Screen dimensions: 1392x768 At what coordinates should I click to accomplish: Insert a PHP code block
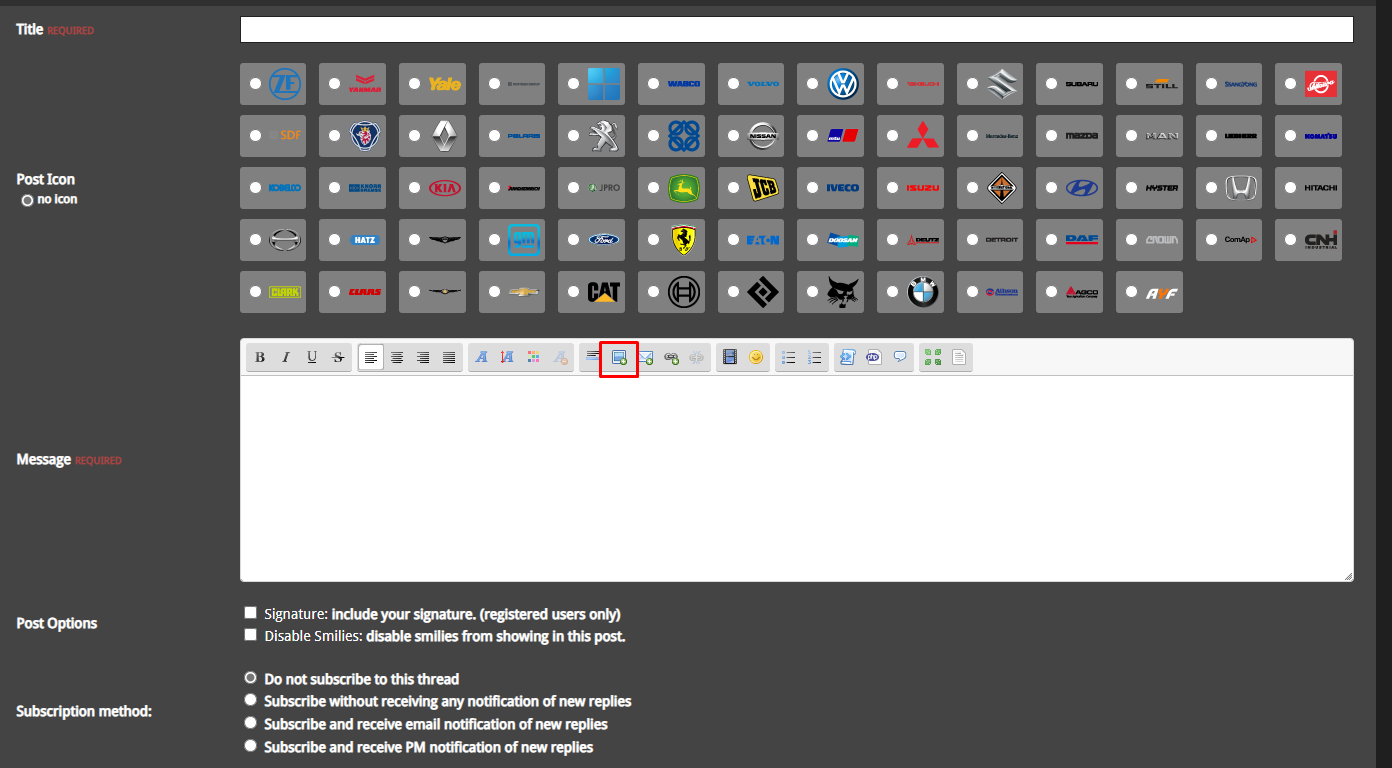click(x=874, y=357)
